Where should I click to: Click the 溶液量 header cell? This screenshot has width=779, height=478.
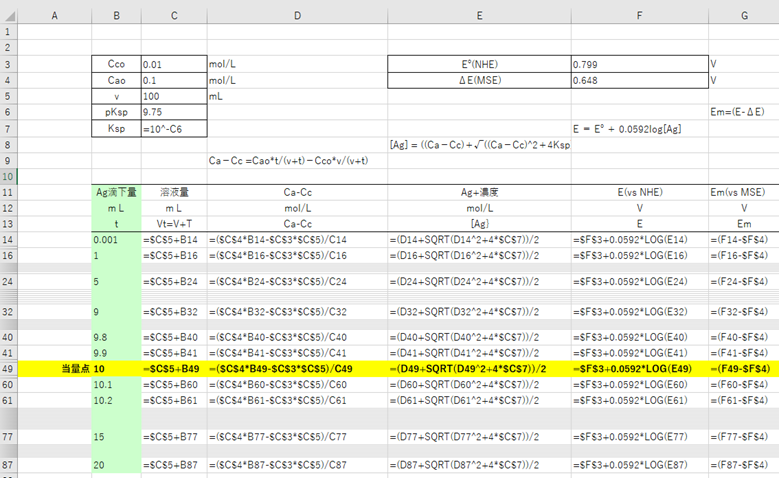coord(174,192)
